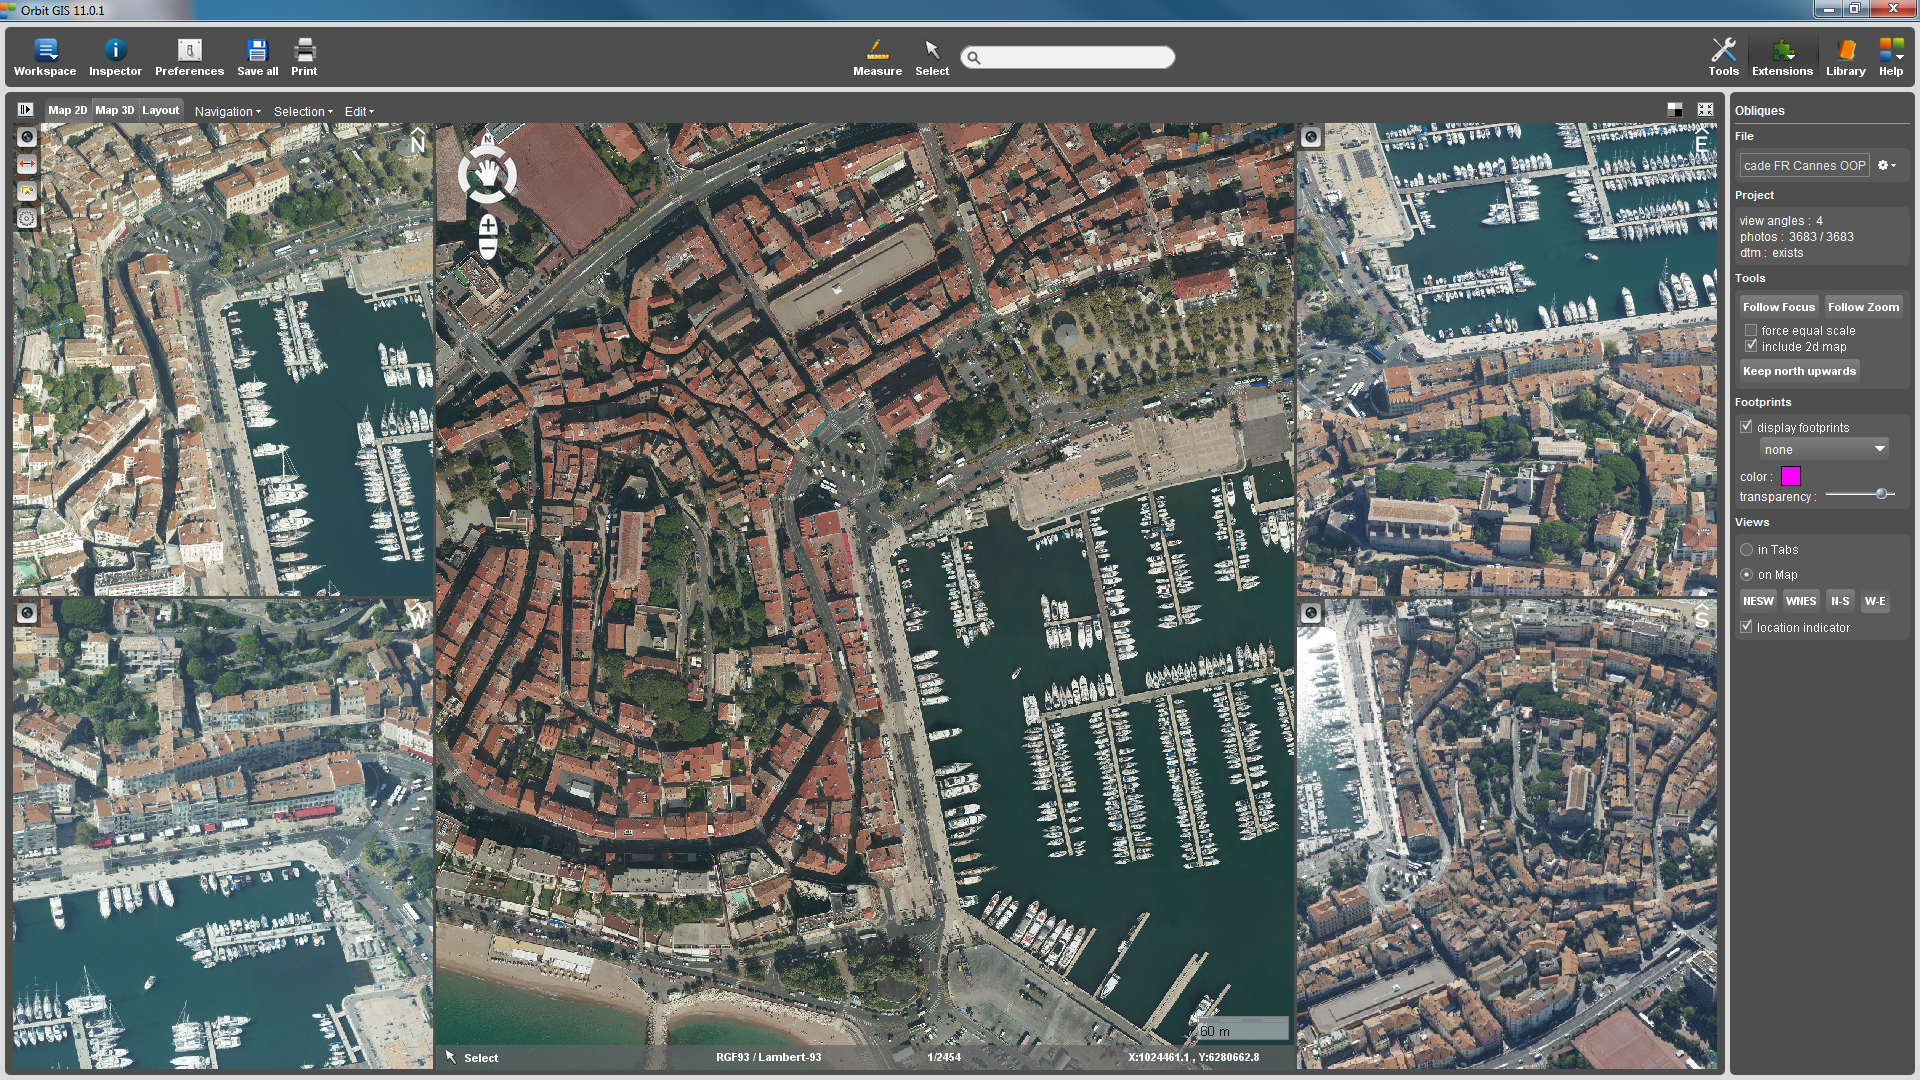1920x1080 pixels.
Task: Select the in Tabs radio button
Action: point(1746,550)
